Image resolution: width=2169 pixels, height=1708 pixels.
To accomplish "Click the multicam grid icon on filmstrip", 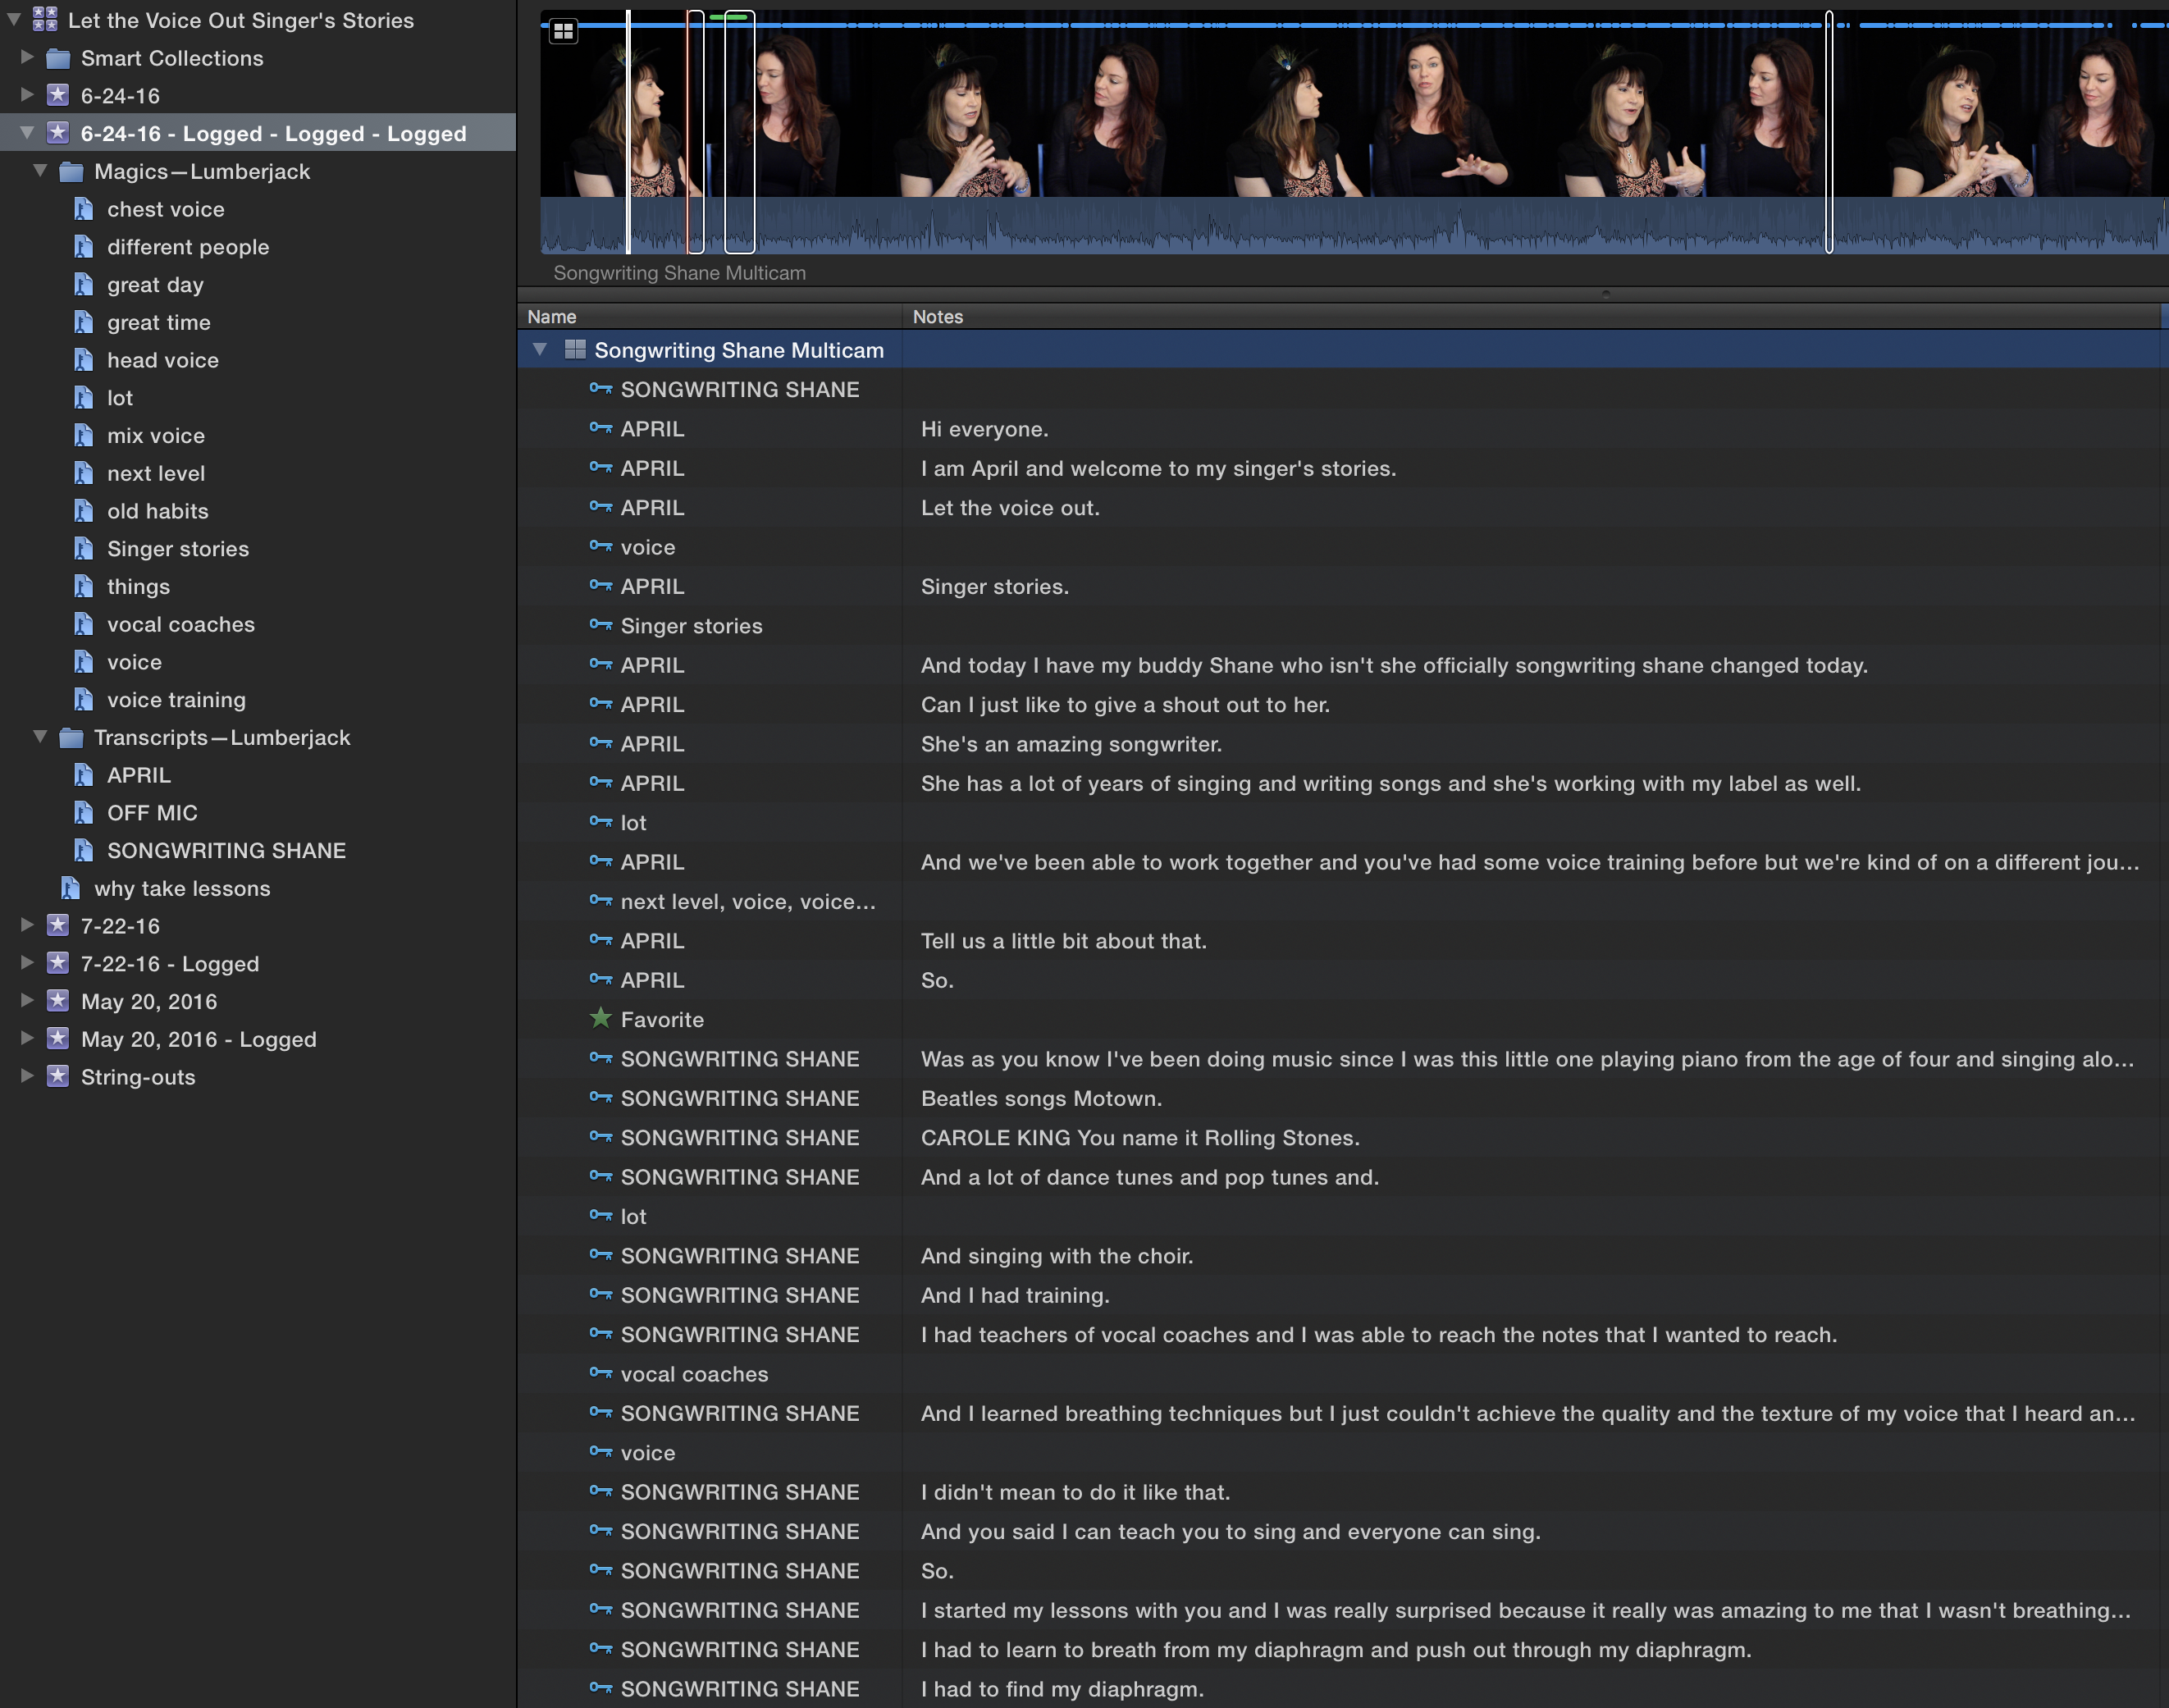I will pos(564,32).
